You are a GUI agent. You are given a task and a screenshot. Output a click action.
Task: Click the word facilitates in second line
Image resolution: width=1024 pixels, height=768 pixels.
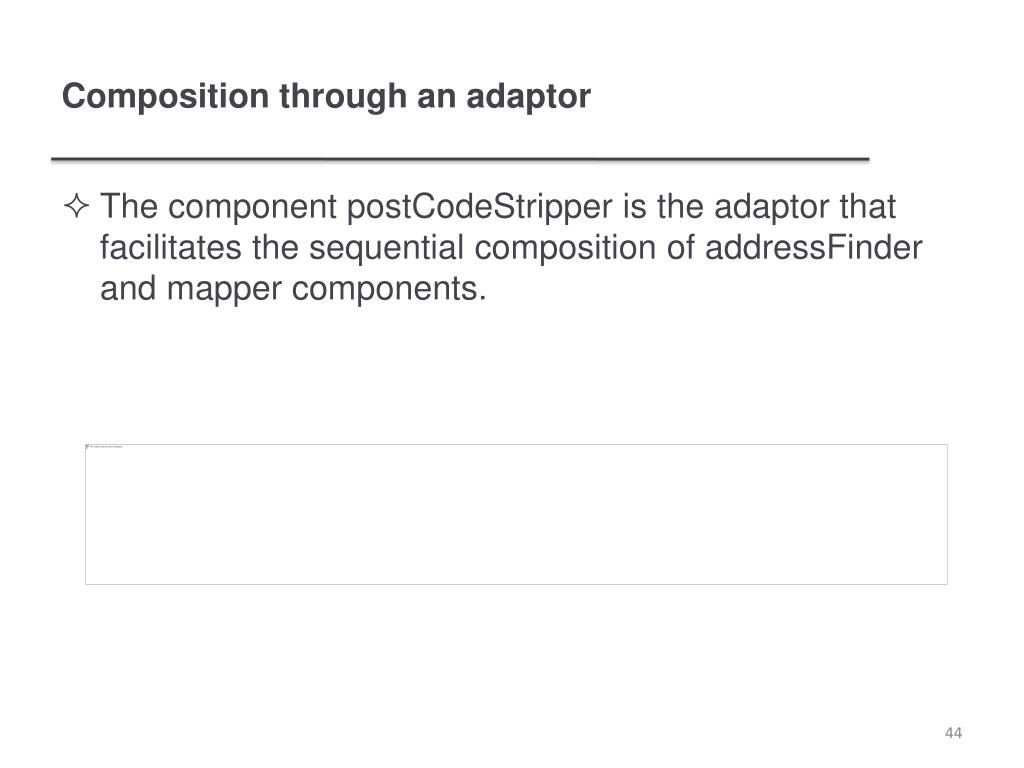[x=171, y=248]
